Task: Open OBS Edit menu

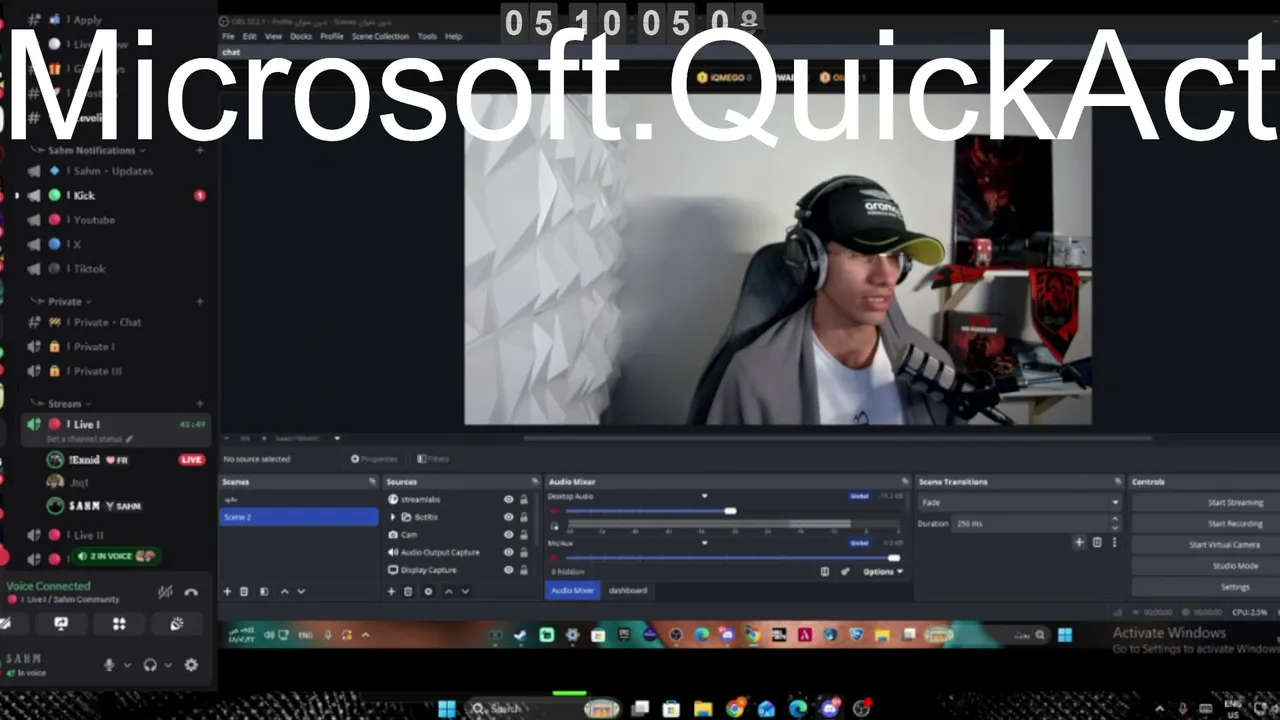Action: 250,36
